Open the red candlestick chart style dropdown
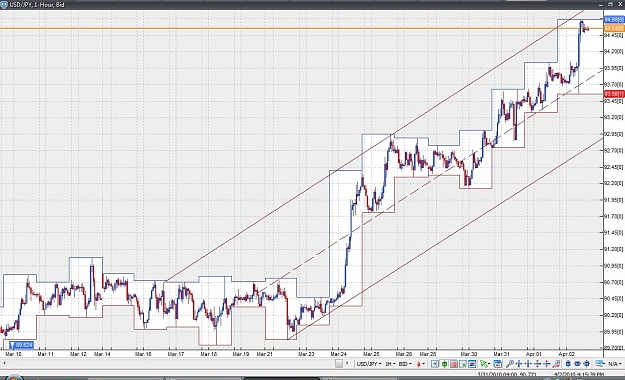 coord(420,364)
